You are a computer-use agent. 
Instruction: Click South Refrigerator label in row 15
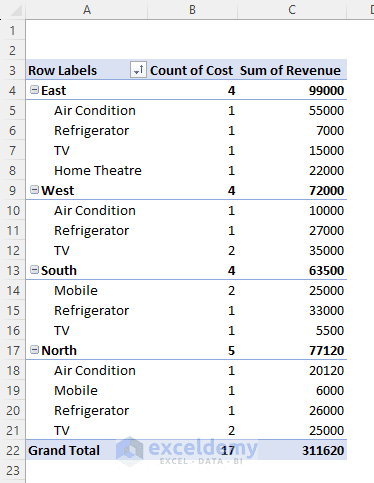pyautogui.click(x=91, y=310)
